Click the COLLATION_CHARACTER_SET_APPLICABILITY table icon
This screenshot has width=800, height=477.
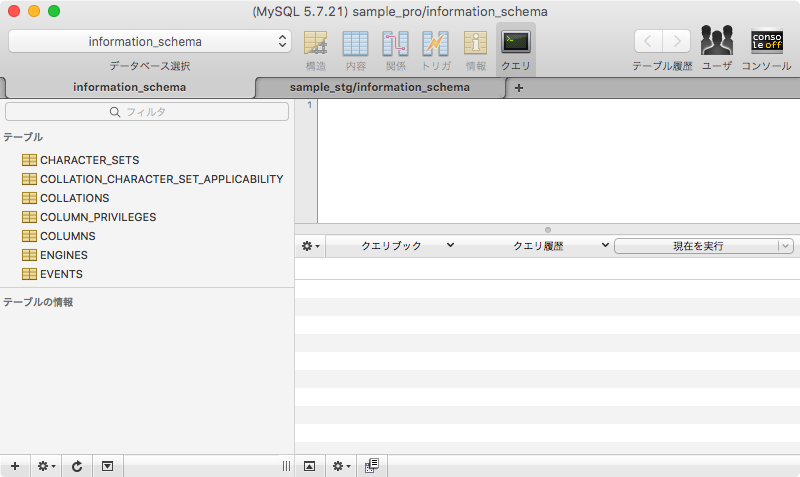point(29,179)
